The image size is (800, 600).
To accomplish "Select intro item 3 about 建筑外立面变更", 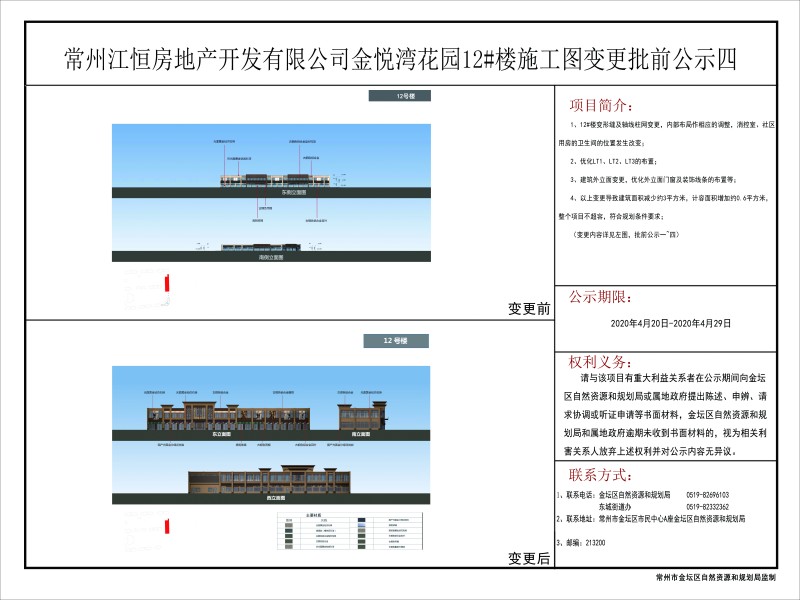I will click(x=654, y=180).
